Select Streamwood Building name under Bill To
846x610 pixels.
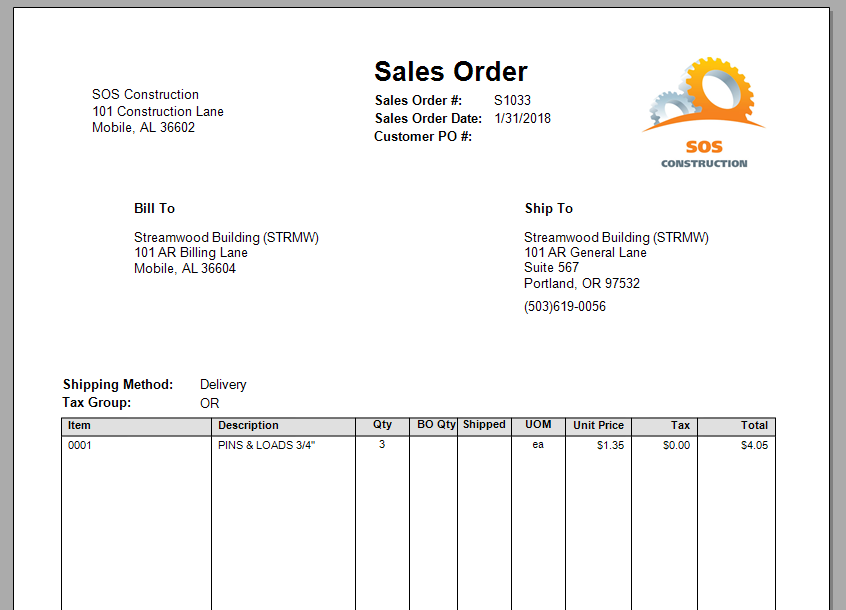click(x=226, y=237)
